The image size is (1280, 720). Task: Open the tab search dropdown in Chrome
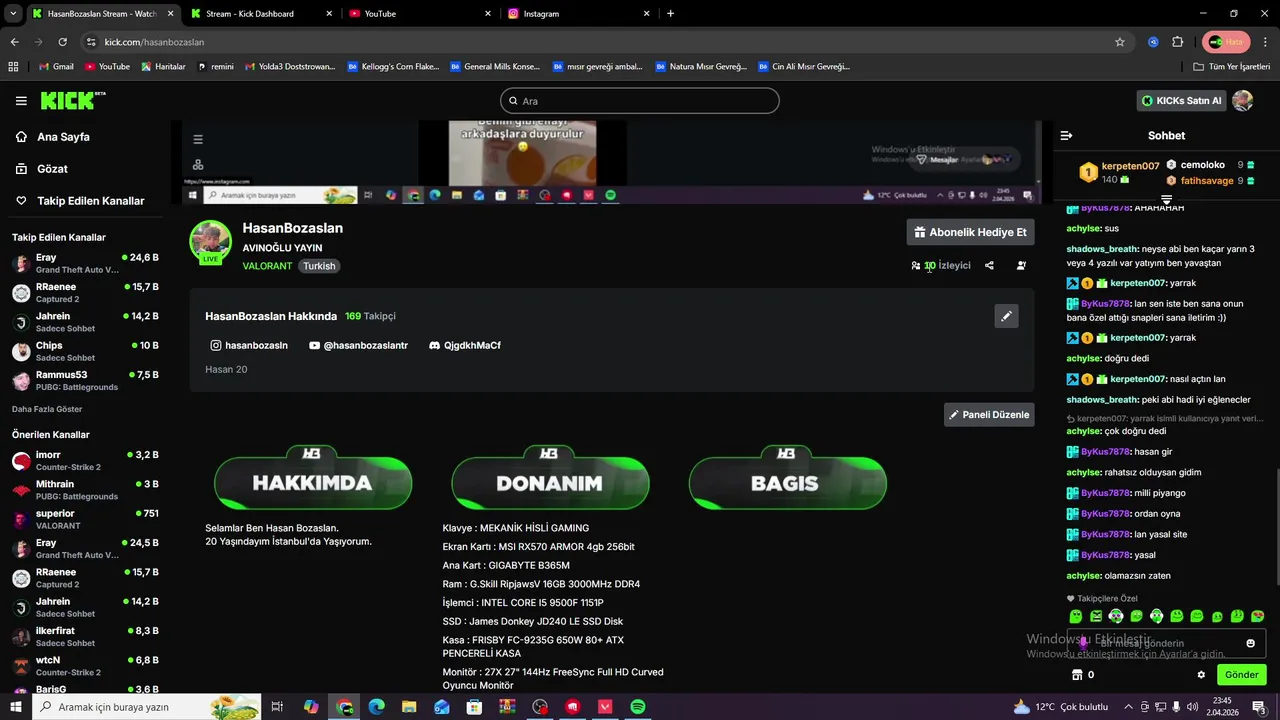click(x=13, y=13)
